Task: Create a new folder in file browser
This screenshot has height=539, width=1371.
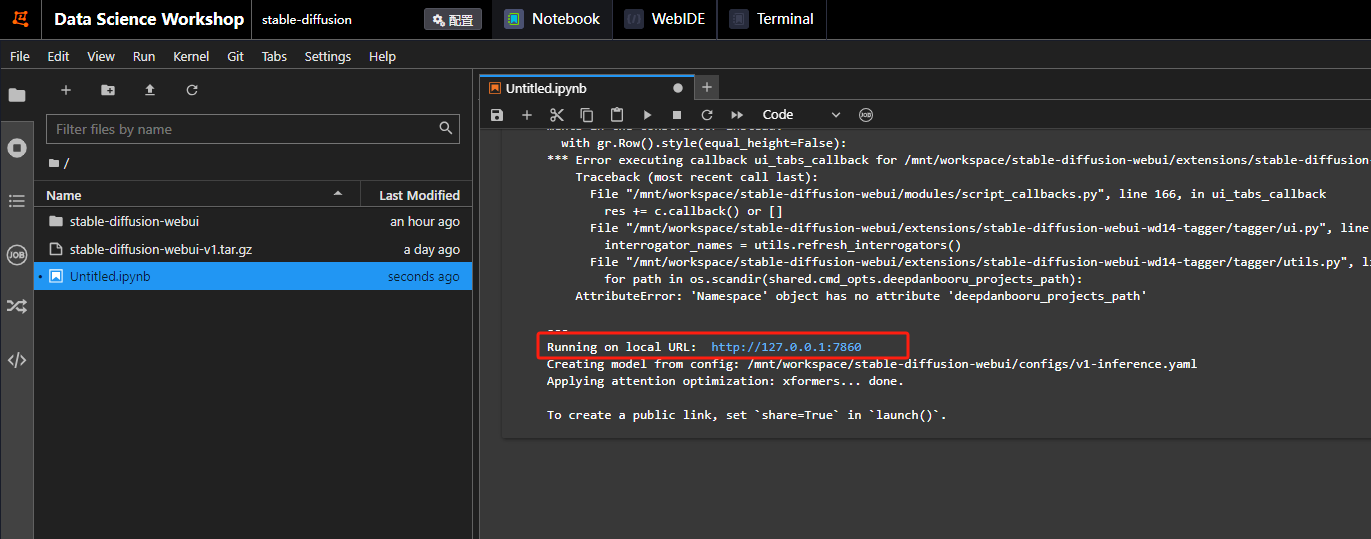Action: [108, 90]
